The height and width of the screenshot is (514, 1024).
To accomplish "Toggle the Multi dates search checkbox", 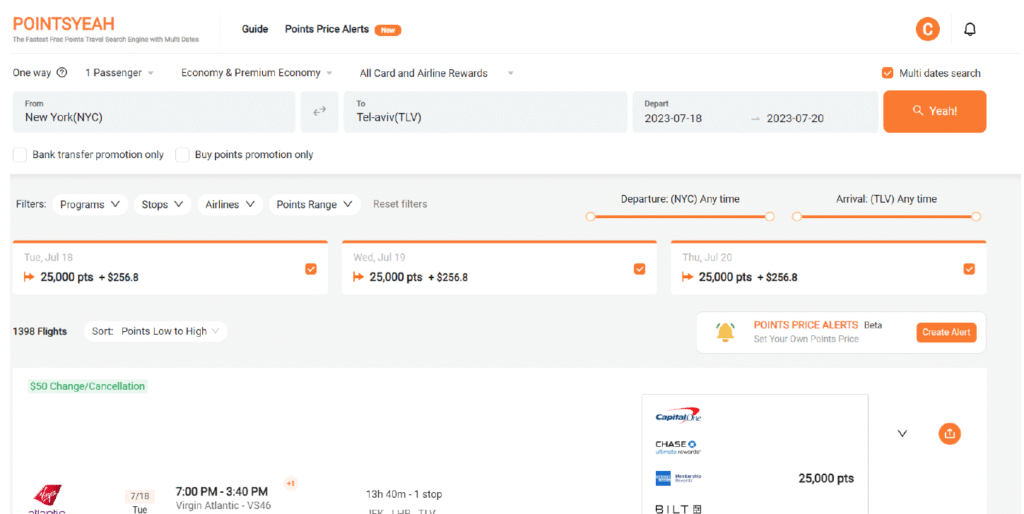I will [x=887, y=73].
